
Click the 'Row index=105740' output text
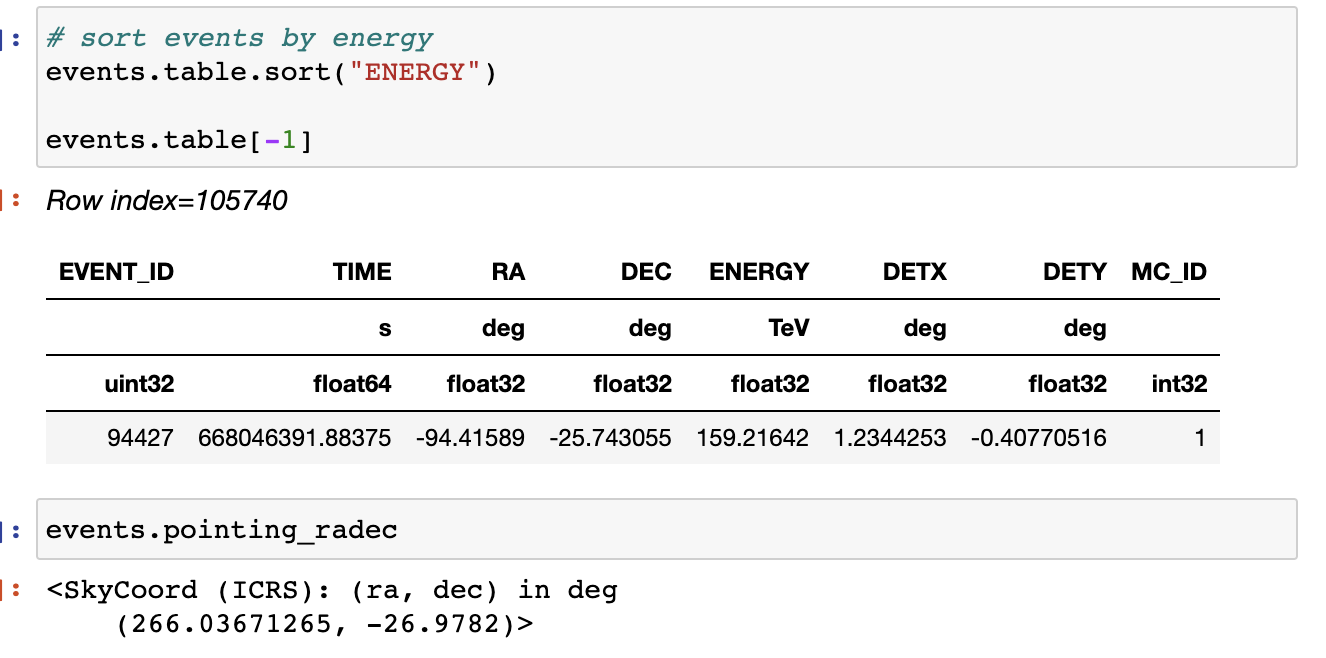[x=167, y=201]
